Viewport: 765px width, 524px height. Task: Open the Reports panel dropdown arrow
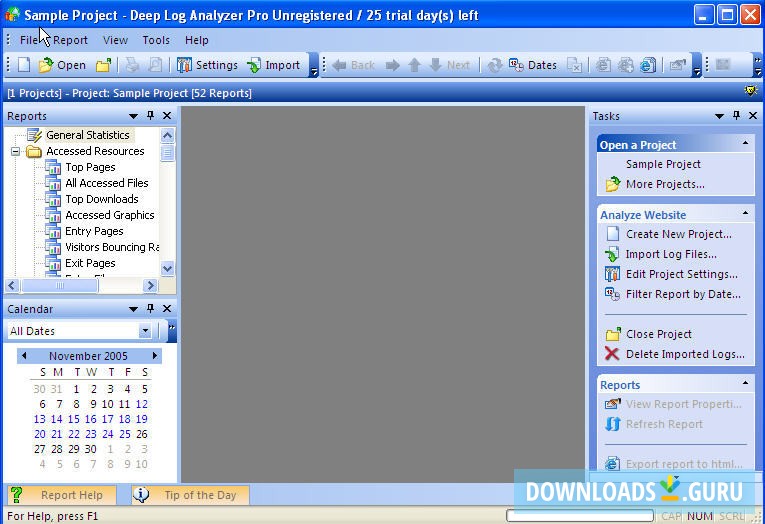[133, 116]
